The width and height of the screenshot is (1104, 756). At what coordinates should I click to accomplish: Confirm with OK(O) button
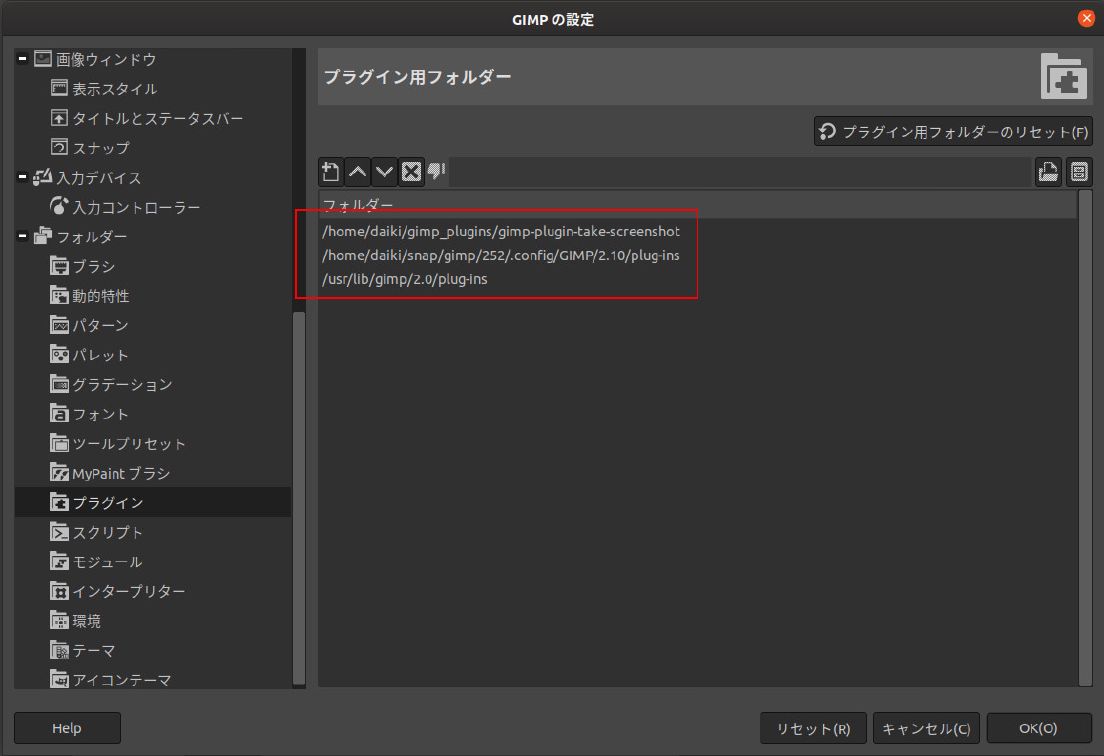[1039, 728]
